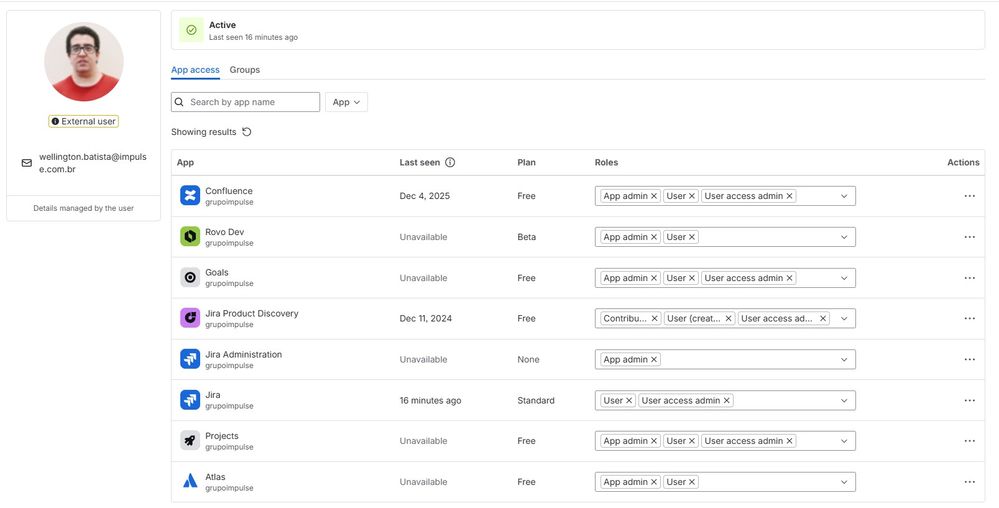Expand the Projects roles dropdown
This screenshot has height=508, width=999.
844,441
